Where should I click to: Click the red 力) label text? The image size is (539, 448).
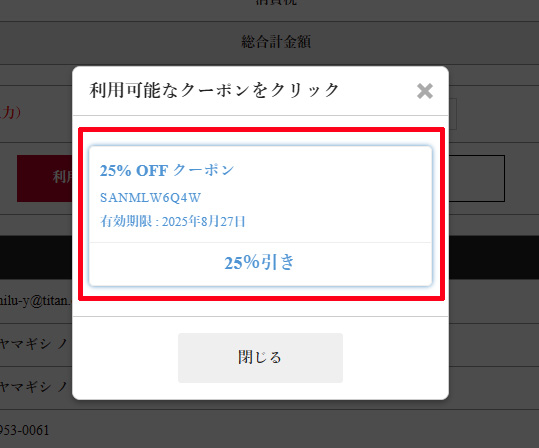pos(10,112)
